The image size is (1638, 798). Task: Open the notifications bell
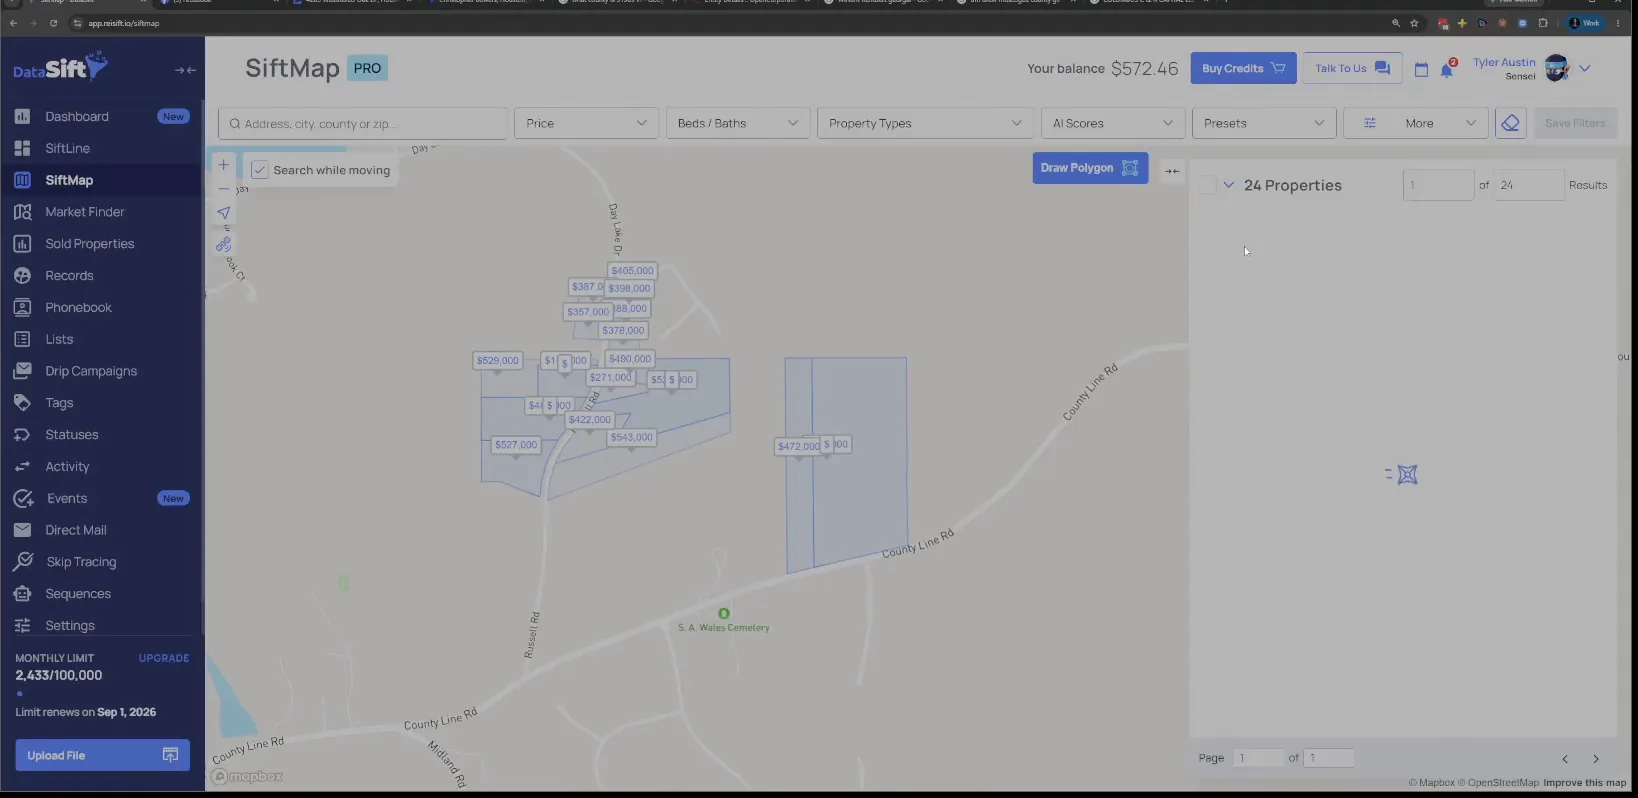pyautogui.click(x=1446, y=69)
